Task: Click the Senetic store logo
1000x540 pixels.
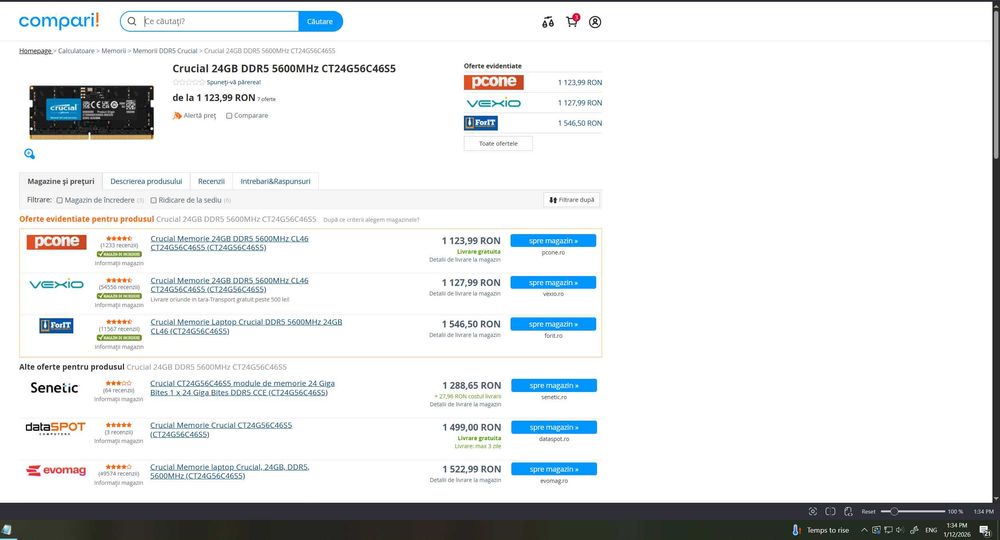Action: point(54,388)
